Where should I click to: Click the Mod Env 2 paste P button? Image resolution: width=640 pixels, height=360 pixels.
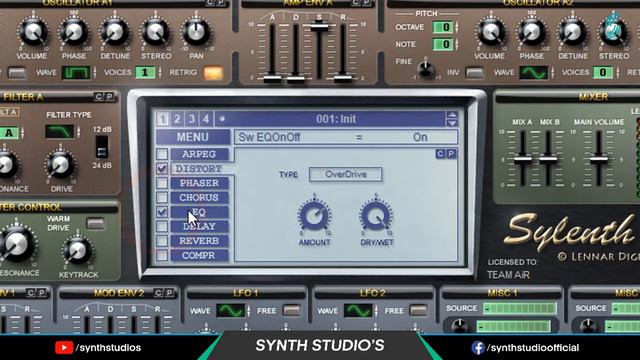169,293
